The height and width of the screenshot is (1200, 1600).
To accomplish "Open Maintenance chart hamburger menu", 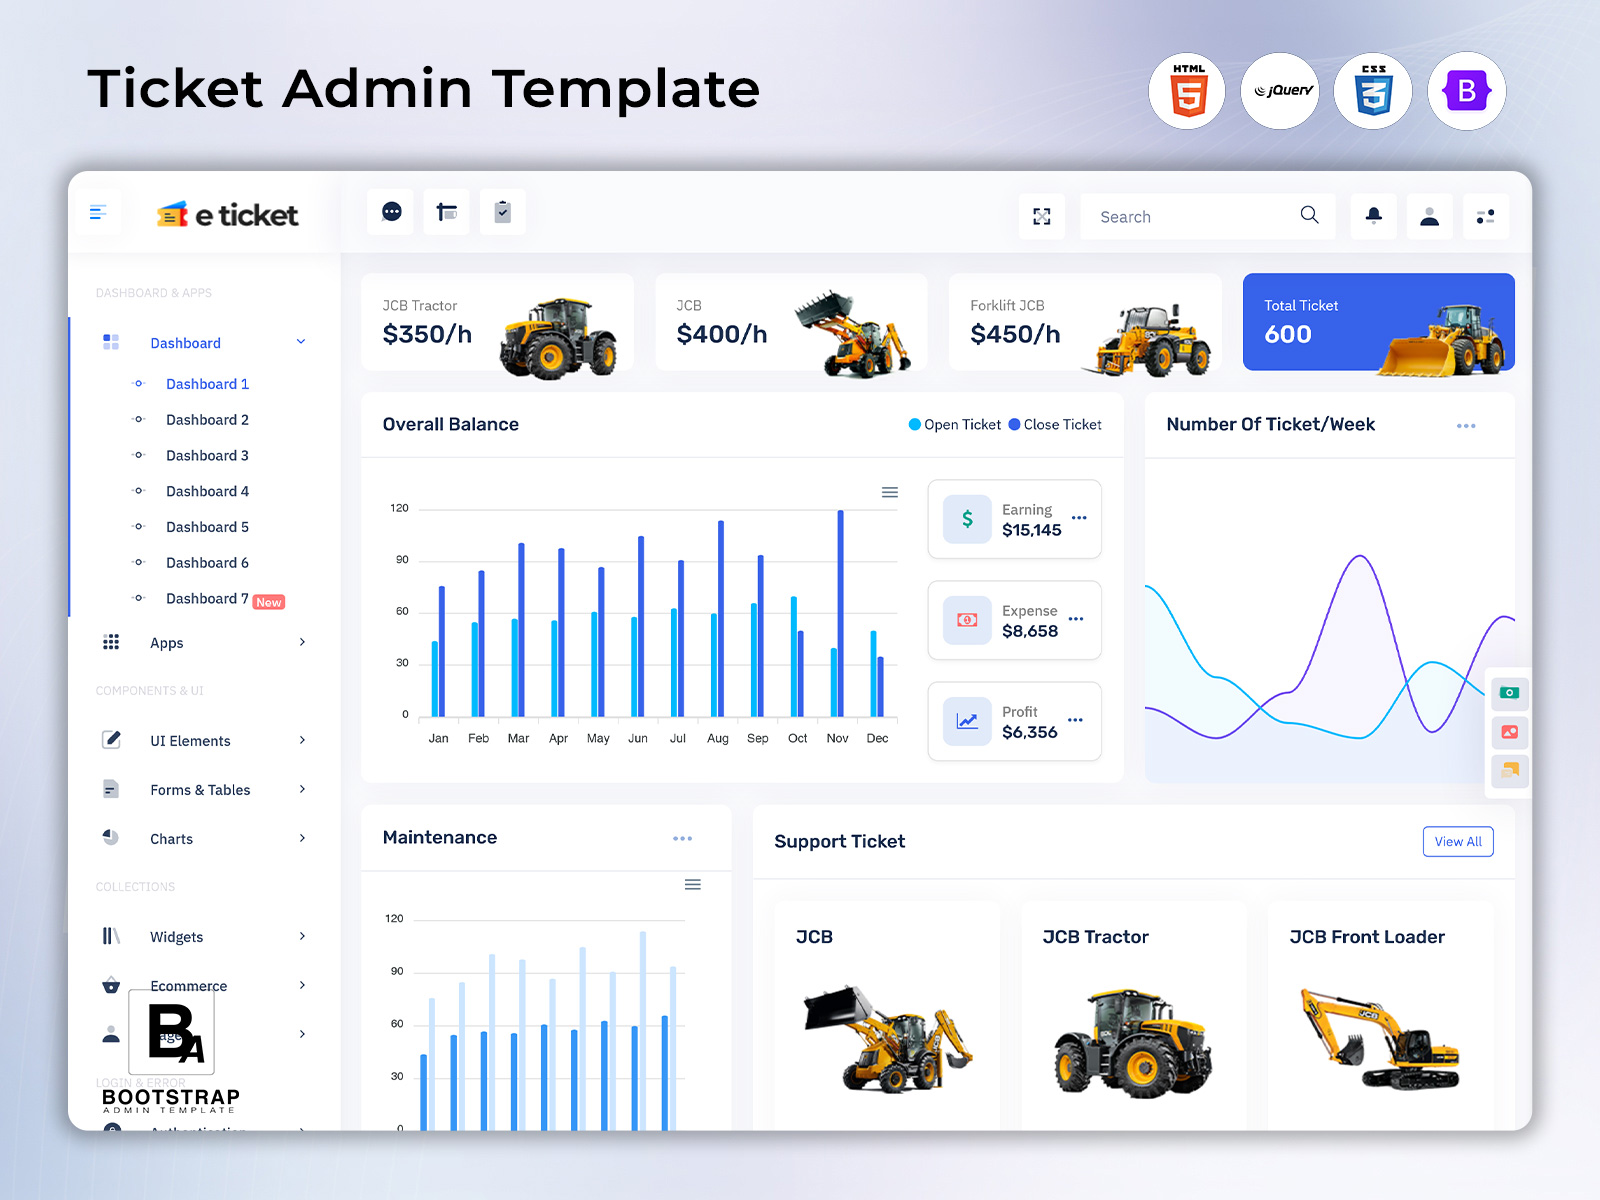I will click(x=693, y=884).
